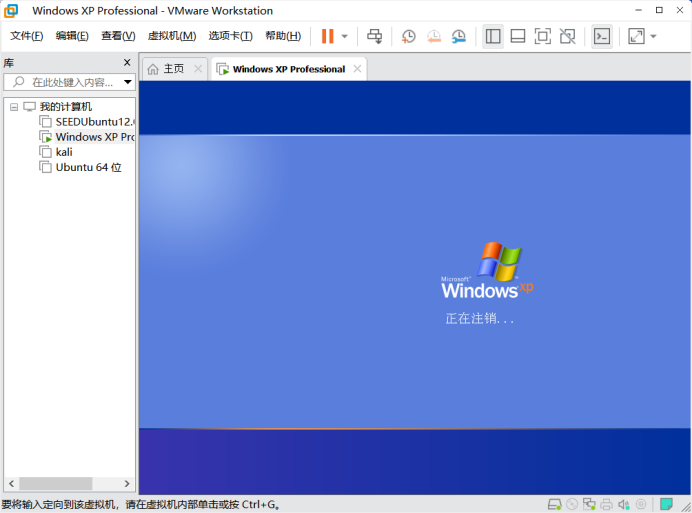692x513 pixels.
Task: Close the 库 library panel
Action: [127, 63]
